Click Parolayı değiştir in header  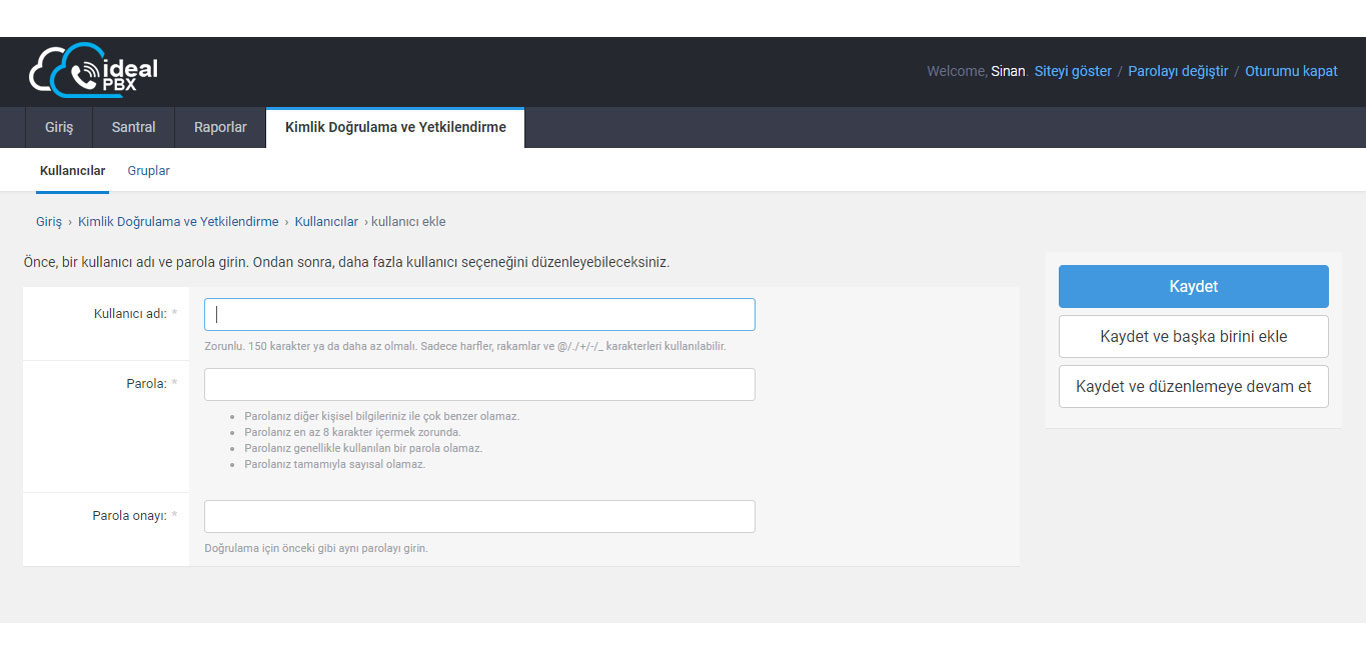pos(1177,71)
